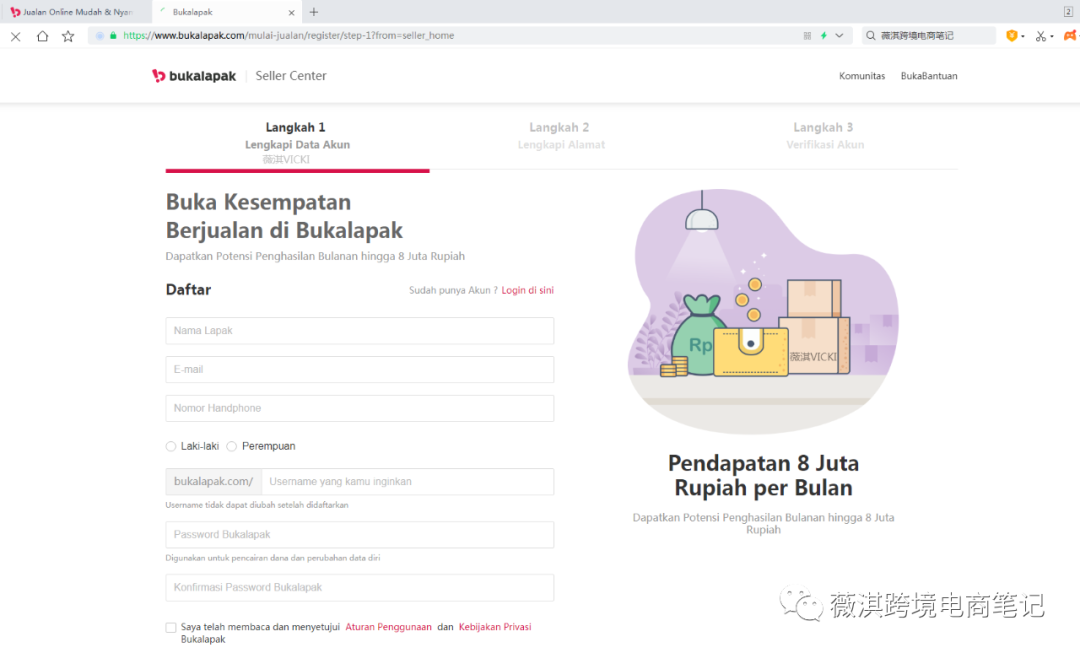This screenshot has width=1080, height=653.
Task: Expand the shield extension dropdown arrow
Action: point(1023,37)
